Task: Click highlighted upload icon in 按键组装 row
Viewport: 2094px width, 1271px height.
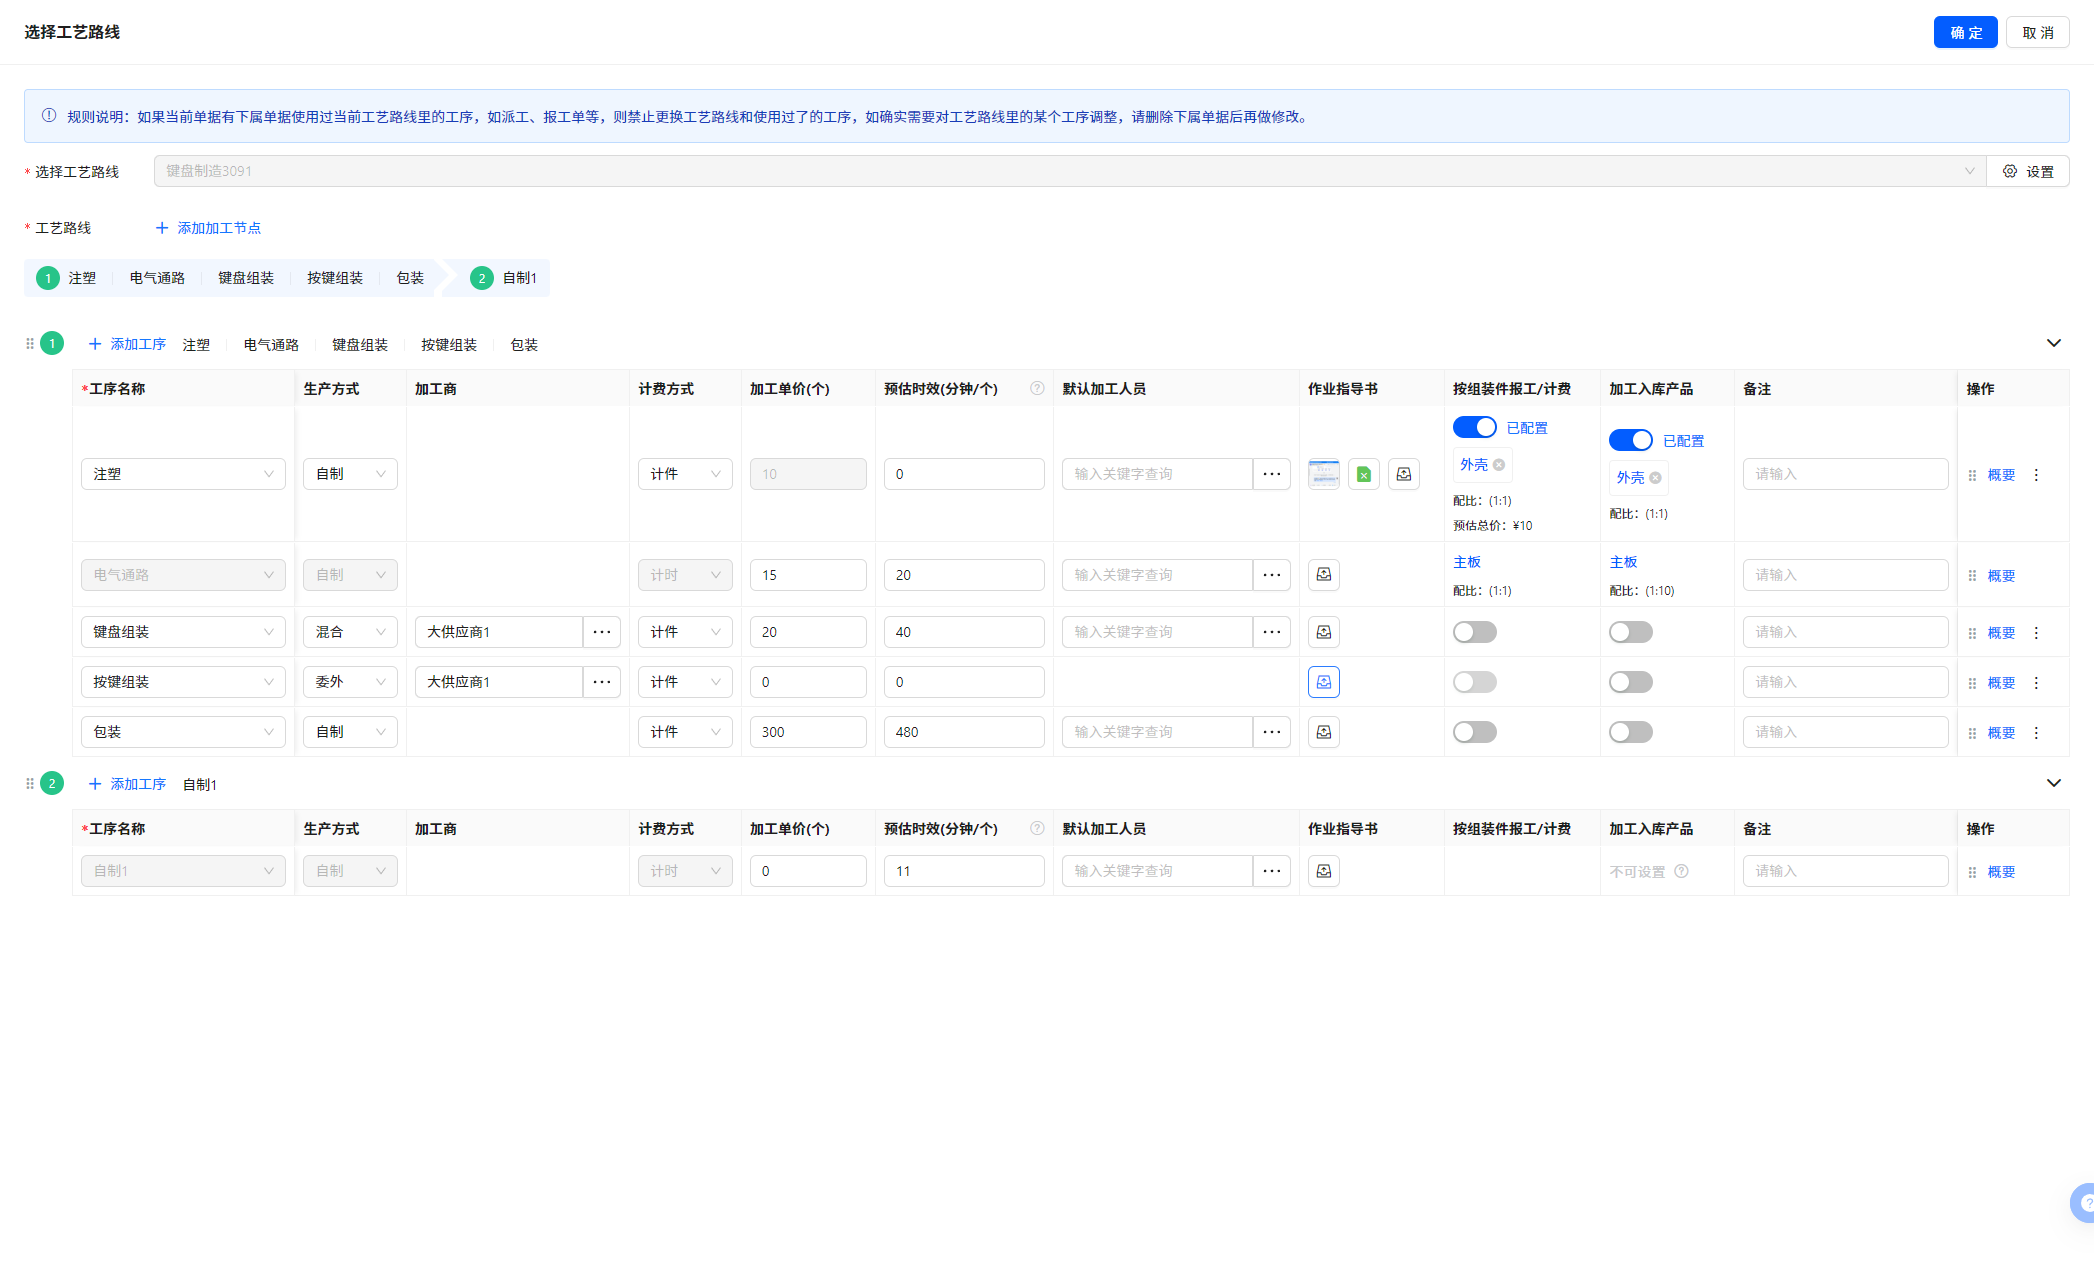Action: [x=1323, y=682]
